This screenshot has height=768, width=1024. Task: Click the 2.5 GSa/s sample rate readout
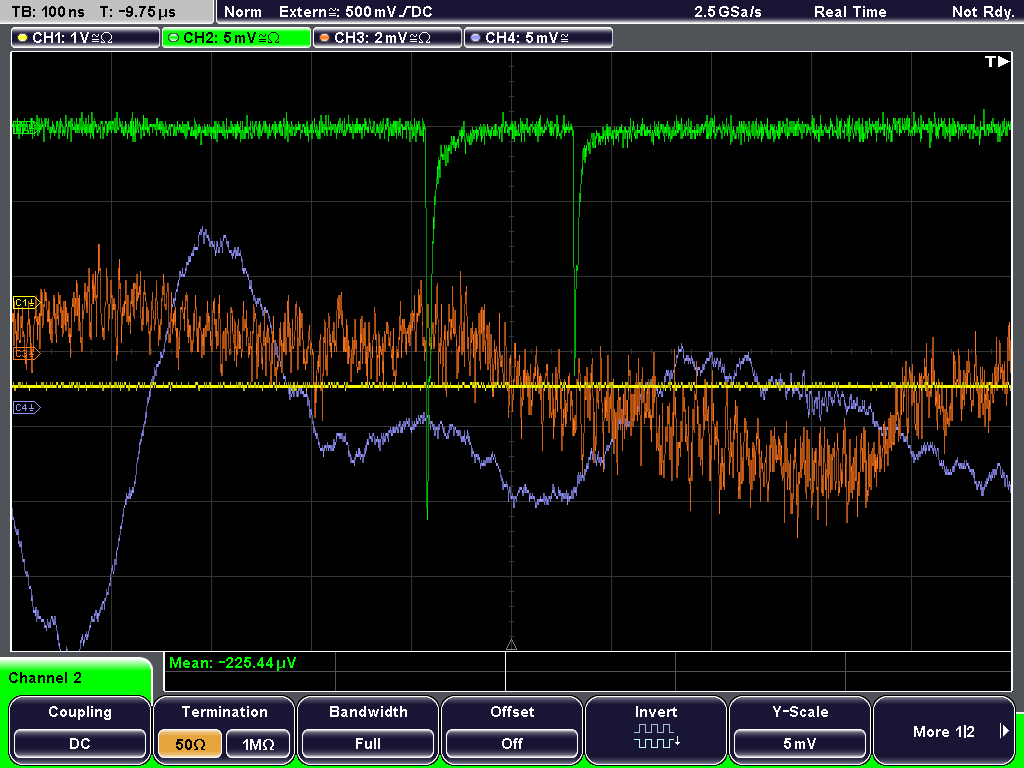tap(728, 12)
